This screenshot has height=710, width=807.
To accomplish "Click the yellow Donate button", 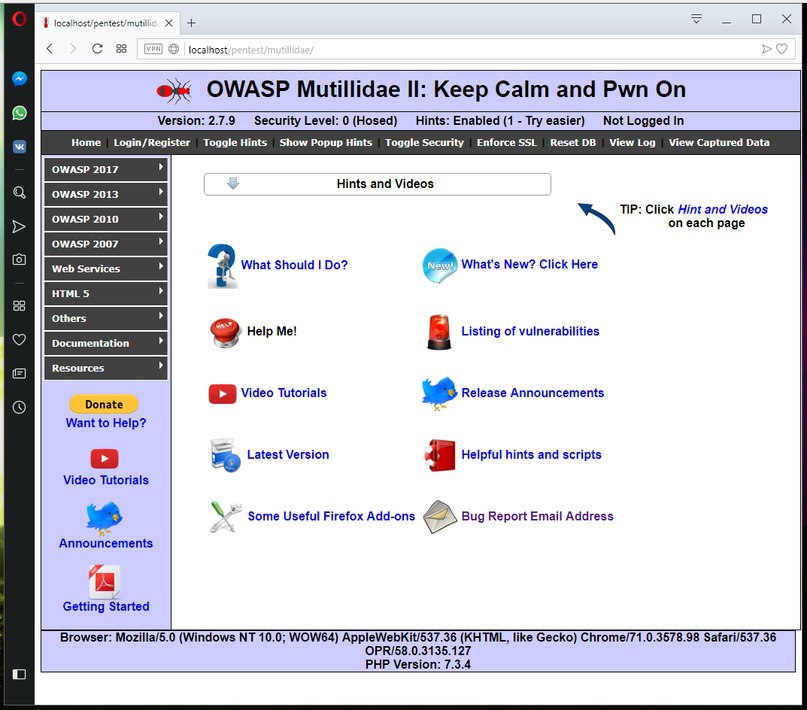I will 104,404.
